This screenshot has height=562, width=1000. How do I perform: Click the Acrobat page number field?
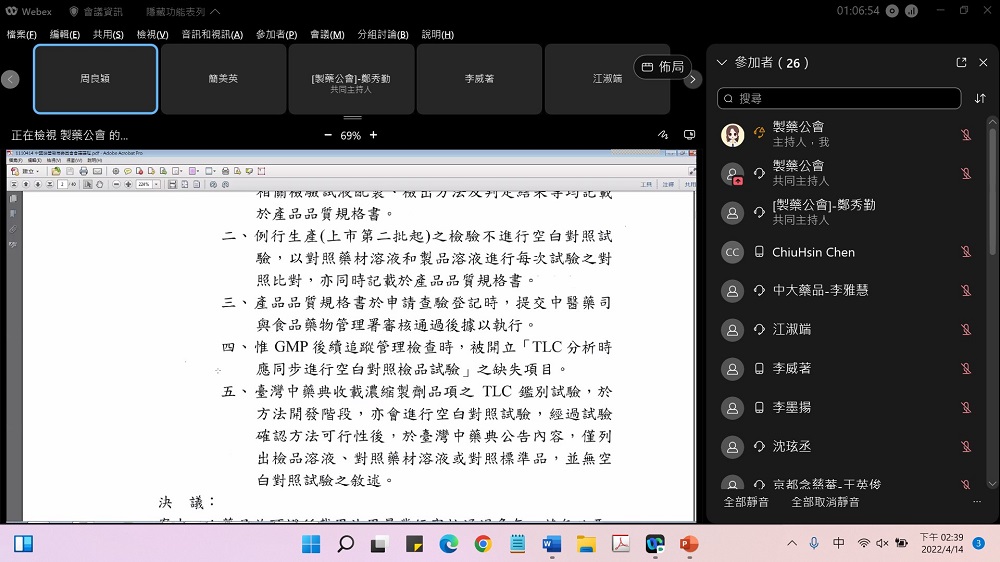[x=62, y=184]
